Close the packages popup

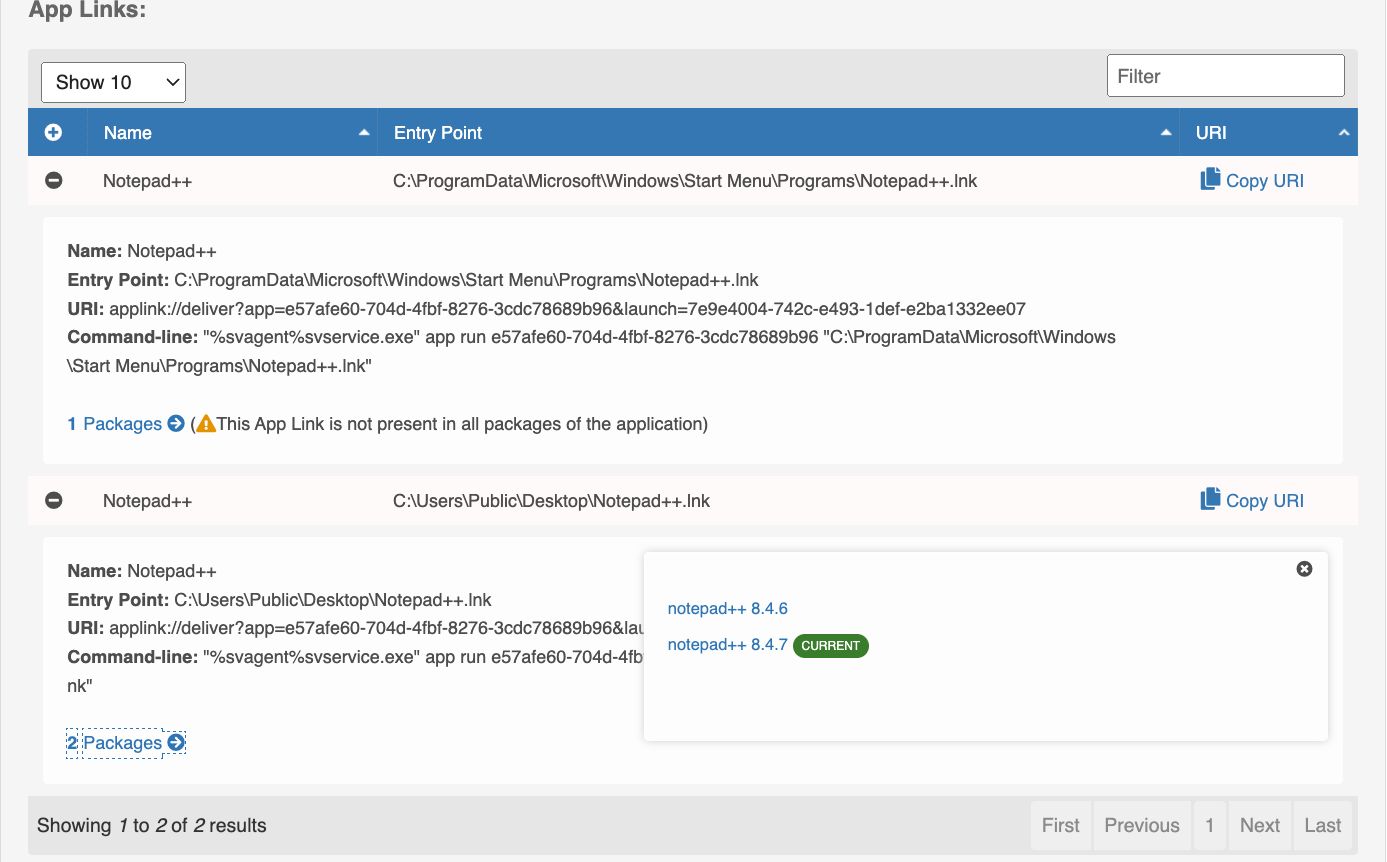point(1304,569)
